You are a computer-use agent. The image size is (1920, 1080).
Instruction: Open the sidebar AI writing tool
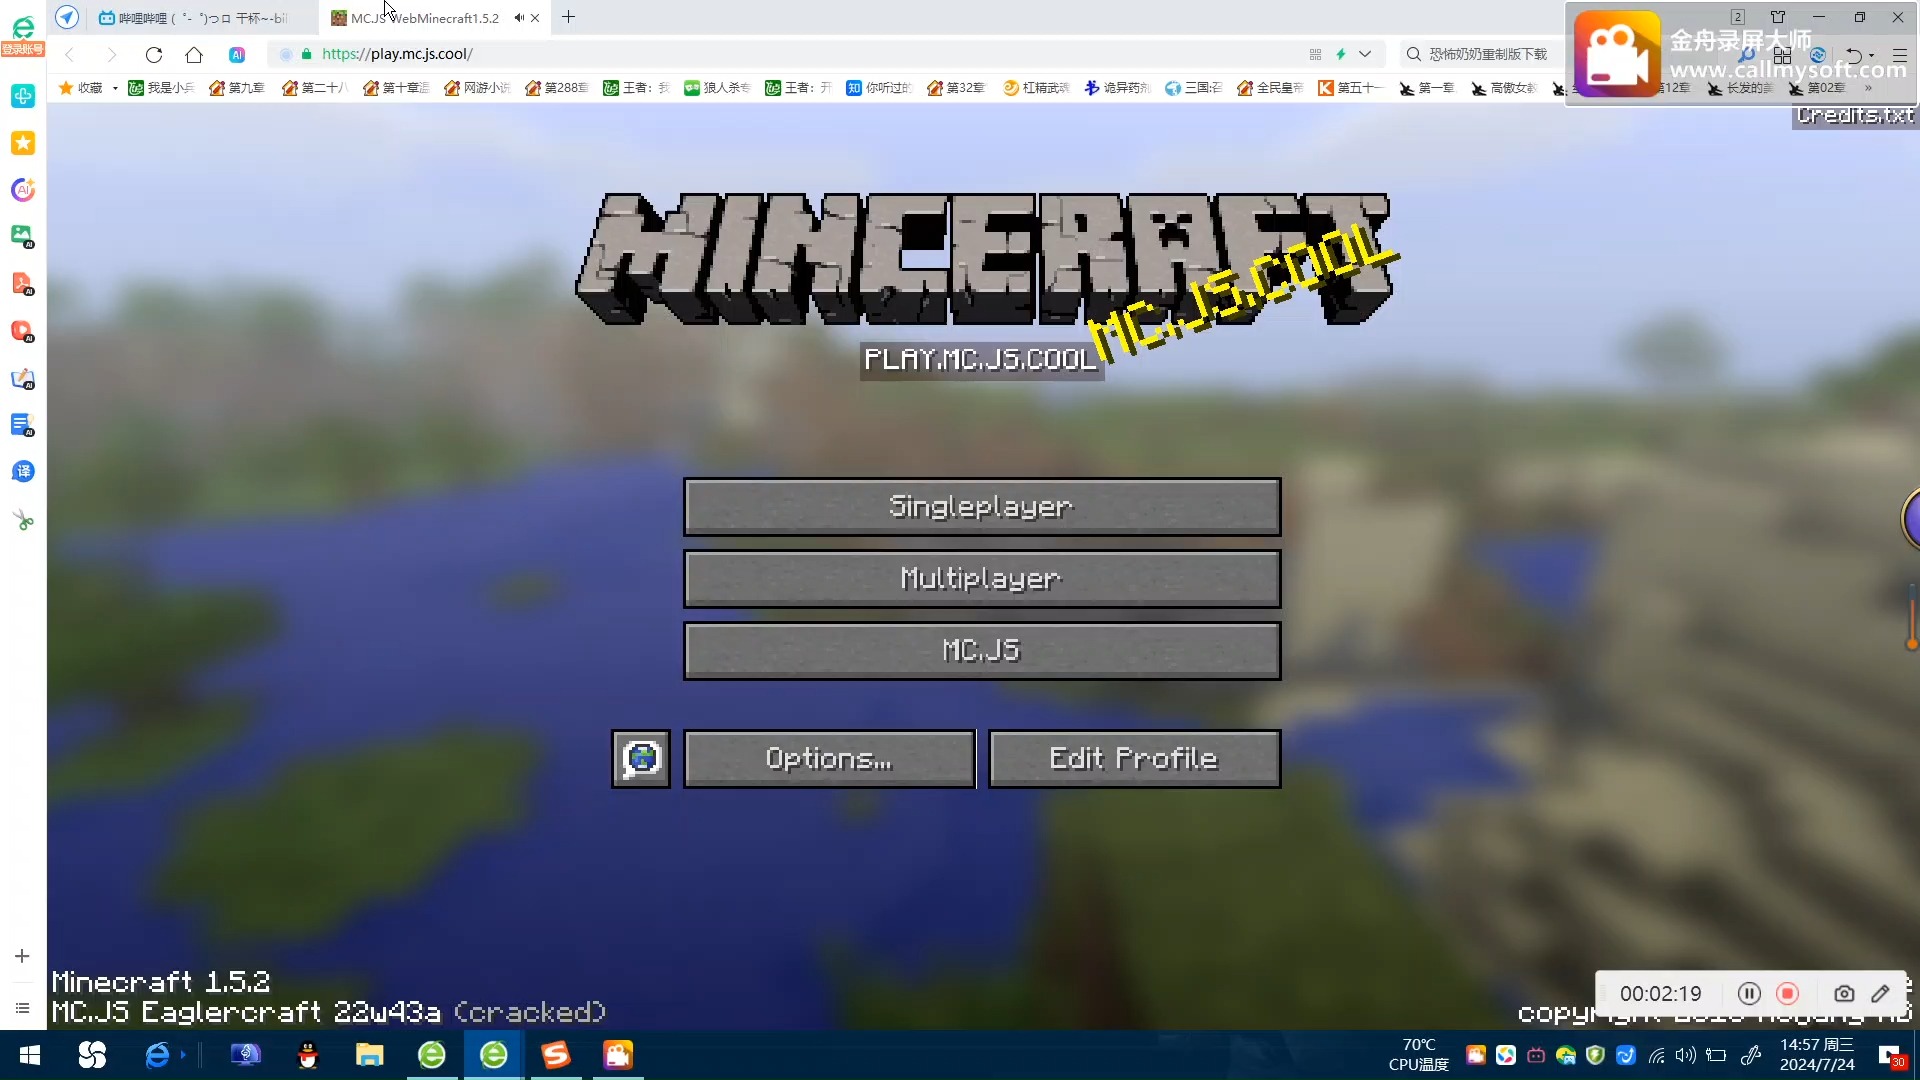(23, 379)
